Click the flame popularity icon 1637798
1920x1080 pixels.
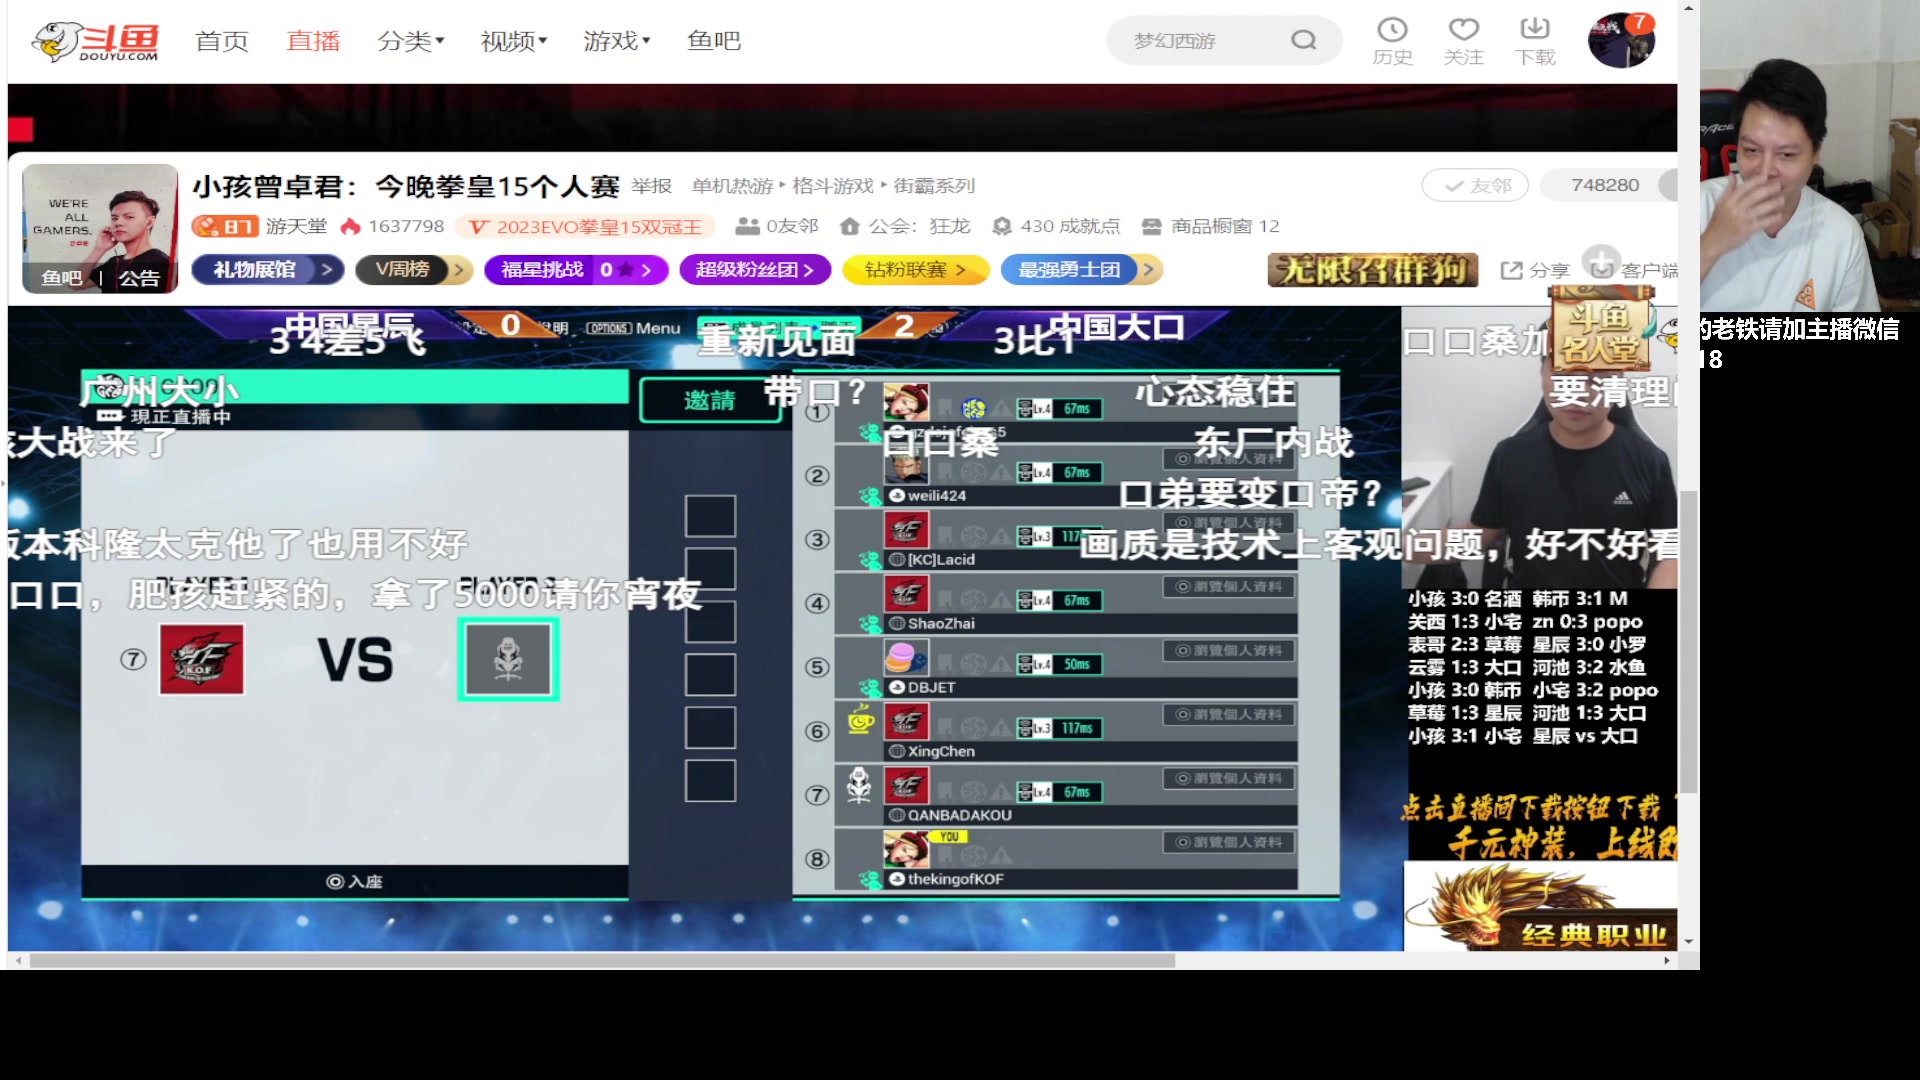pyautogui.click(x=350, y=227)
